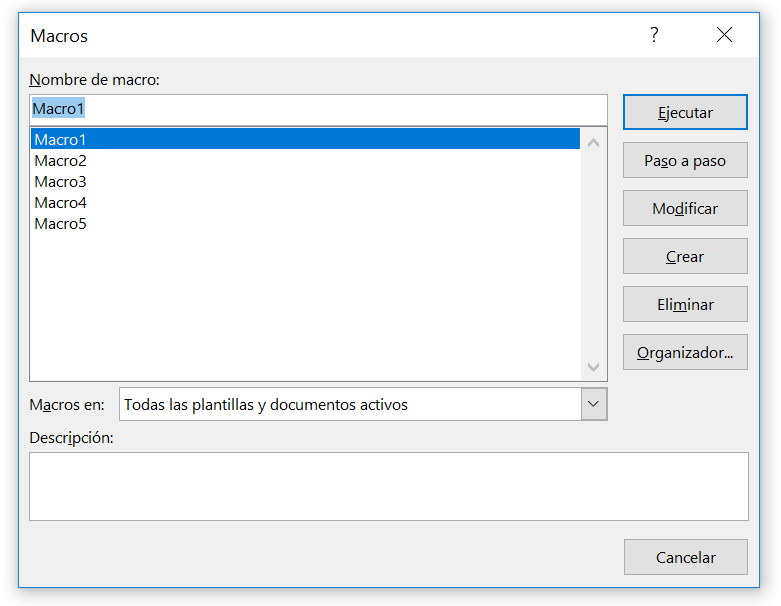Click inside the Descripción text box
The height and width of the screenshot is (606, 781).
389,486
